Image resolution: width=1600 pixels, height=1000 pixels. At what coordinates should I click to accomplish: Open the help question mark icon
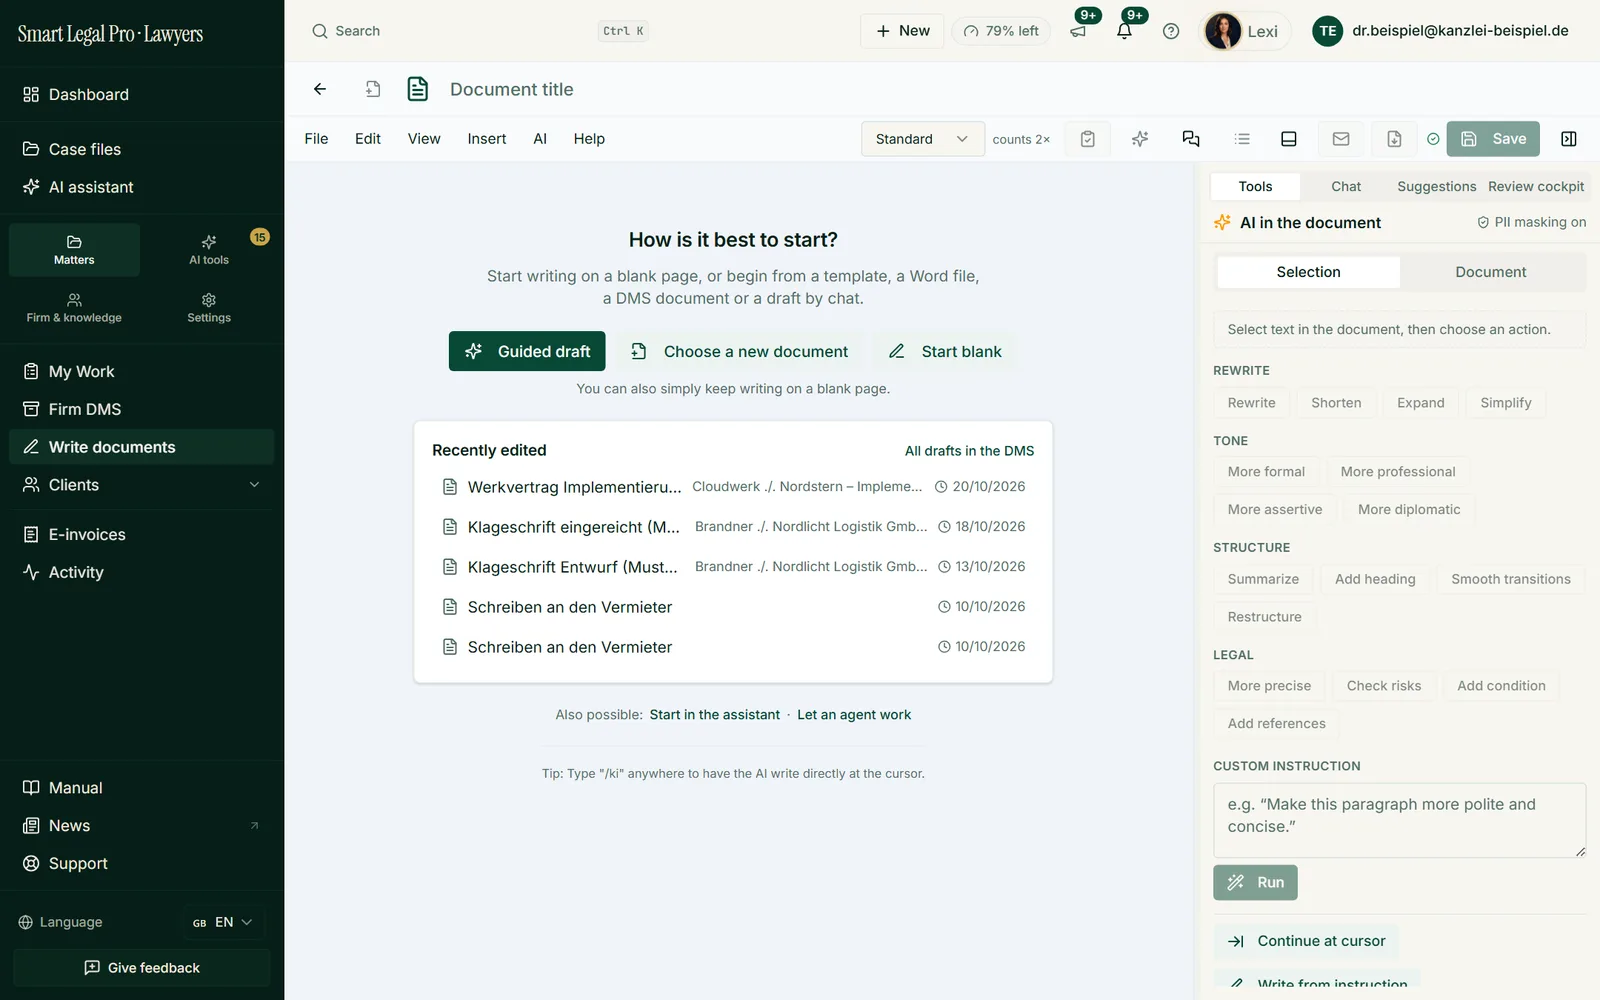(1171, 31)
